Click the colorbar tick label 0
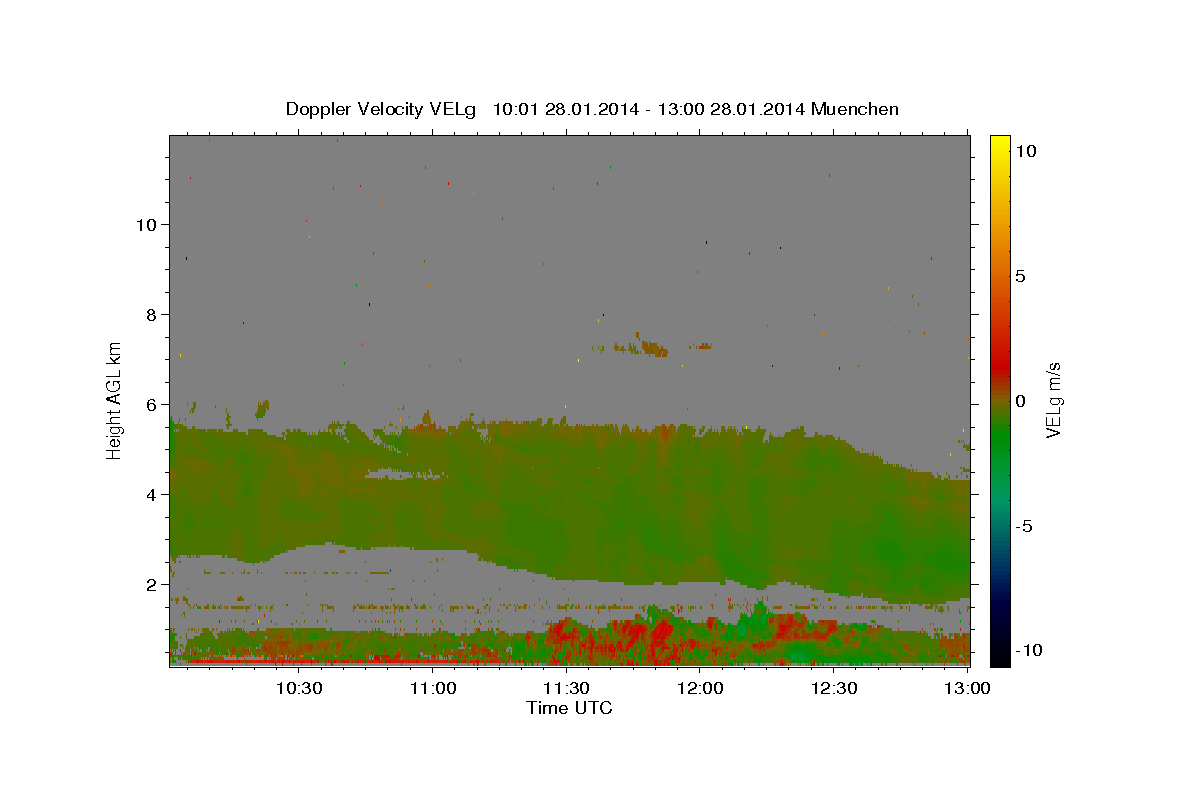Screen dimensions: 1200x800 point(1020,401)
